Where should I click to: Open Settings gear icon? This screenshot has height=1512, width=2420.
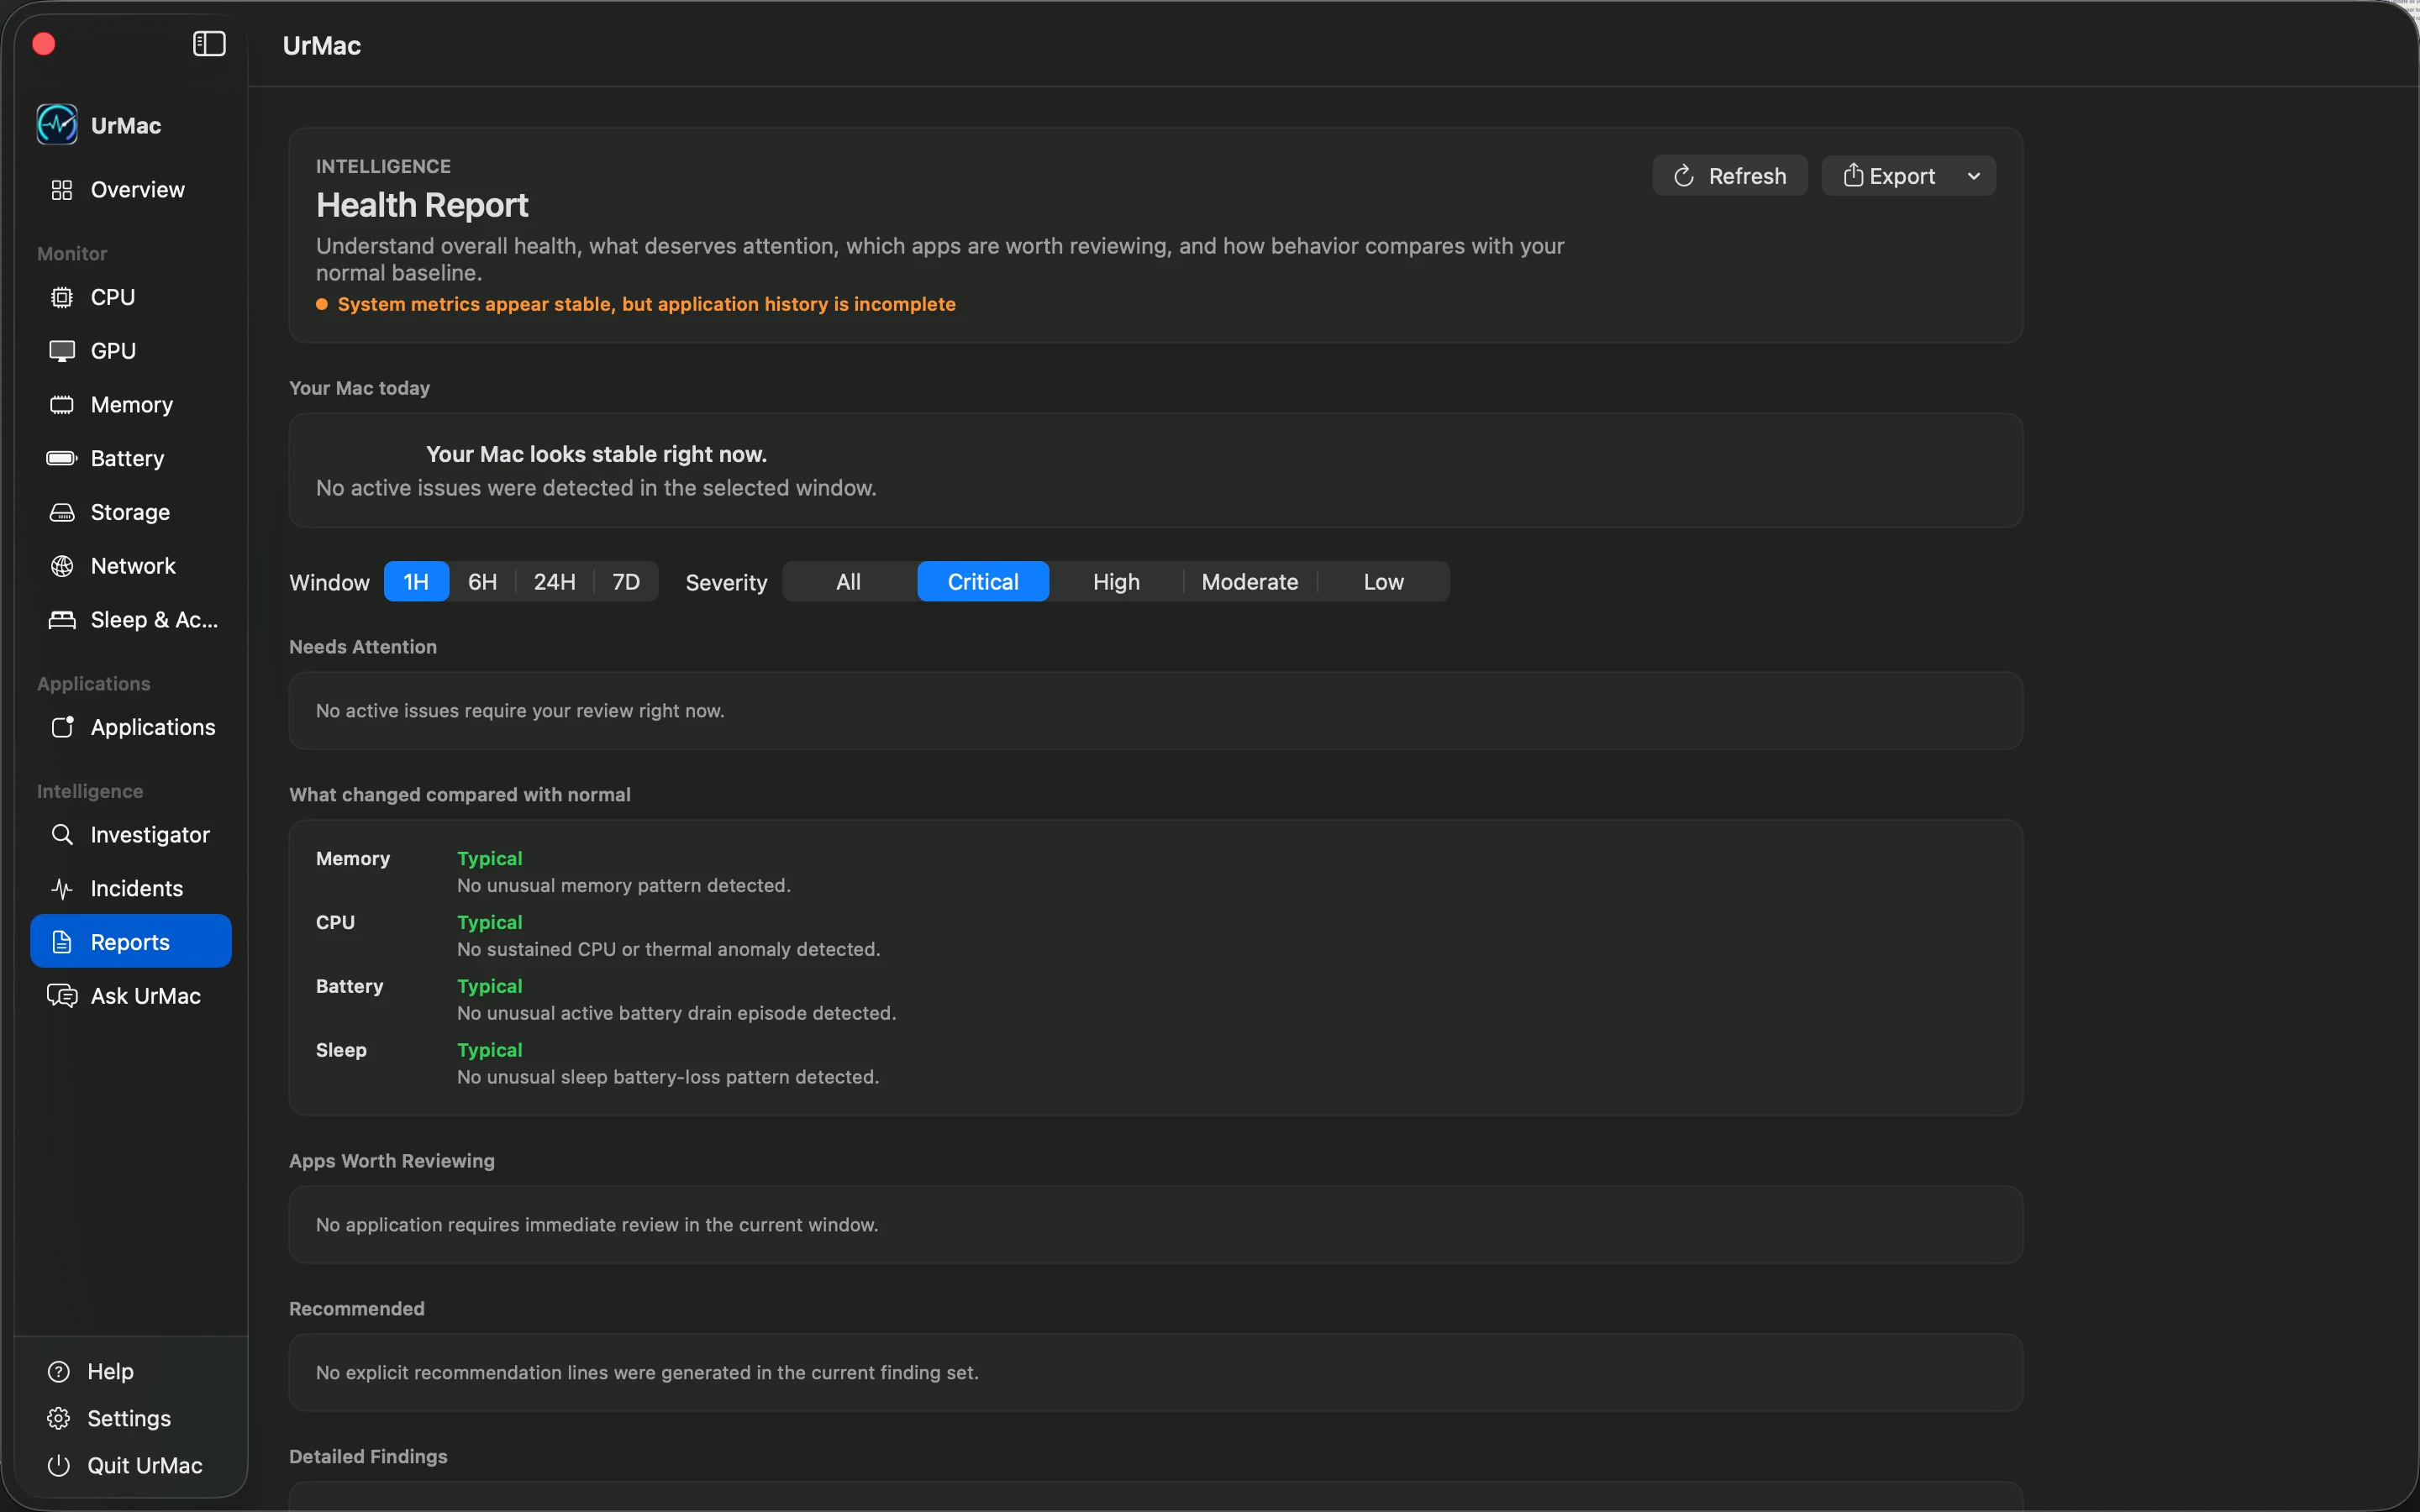[59, 1418]
